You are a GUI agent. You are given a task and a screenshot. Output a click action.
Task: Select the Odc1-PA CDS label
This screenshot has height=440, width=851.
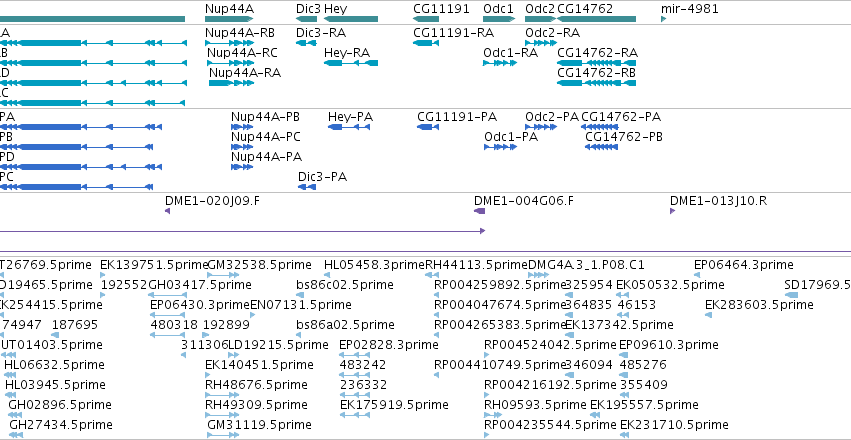click(x=511, y=137)
